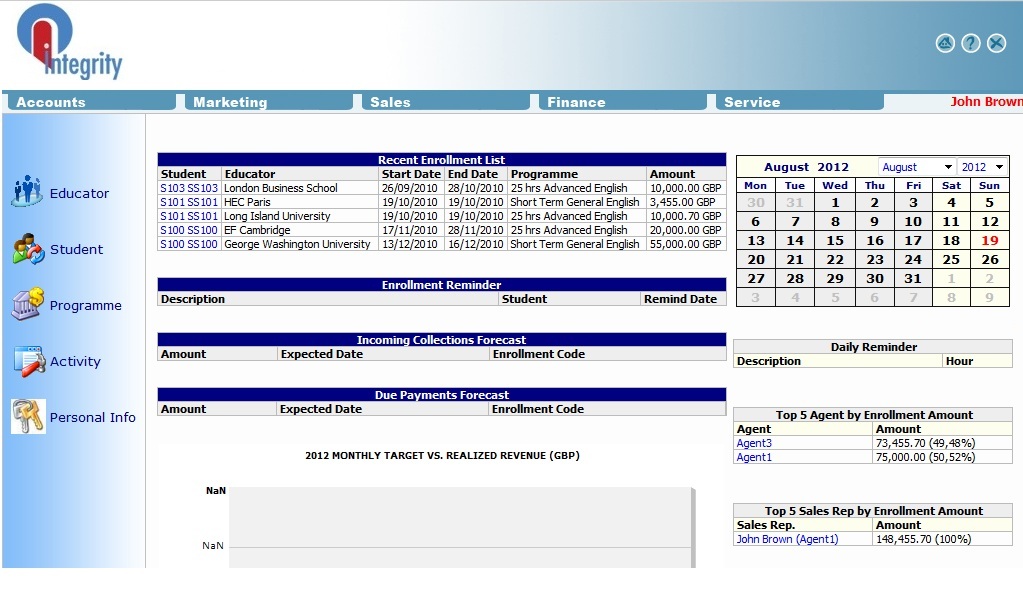Click the "16/12/2010" end date cell
1023x605 pixels.
pos(476,244)
